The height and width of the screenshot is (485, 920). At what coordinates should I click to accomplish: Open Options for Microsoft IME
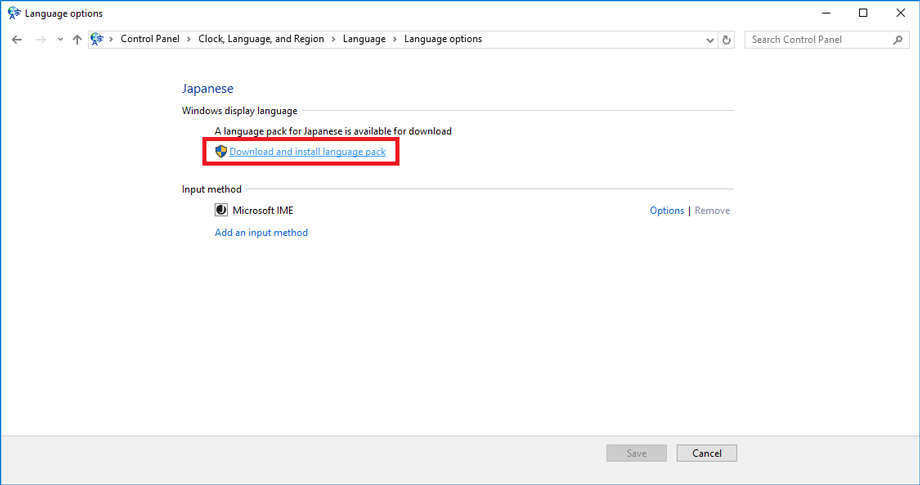click(667, 211)
